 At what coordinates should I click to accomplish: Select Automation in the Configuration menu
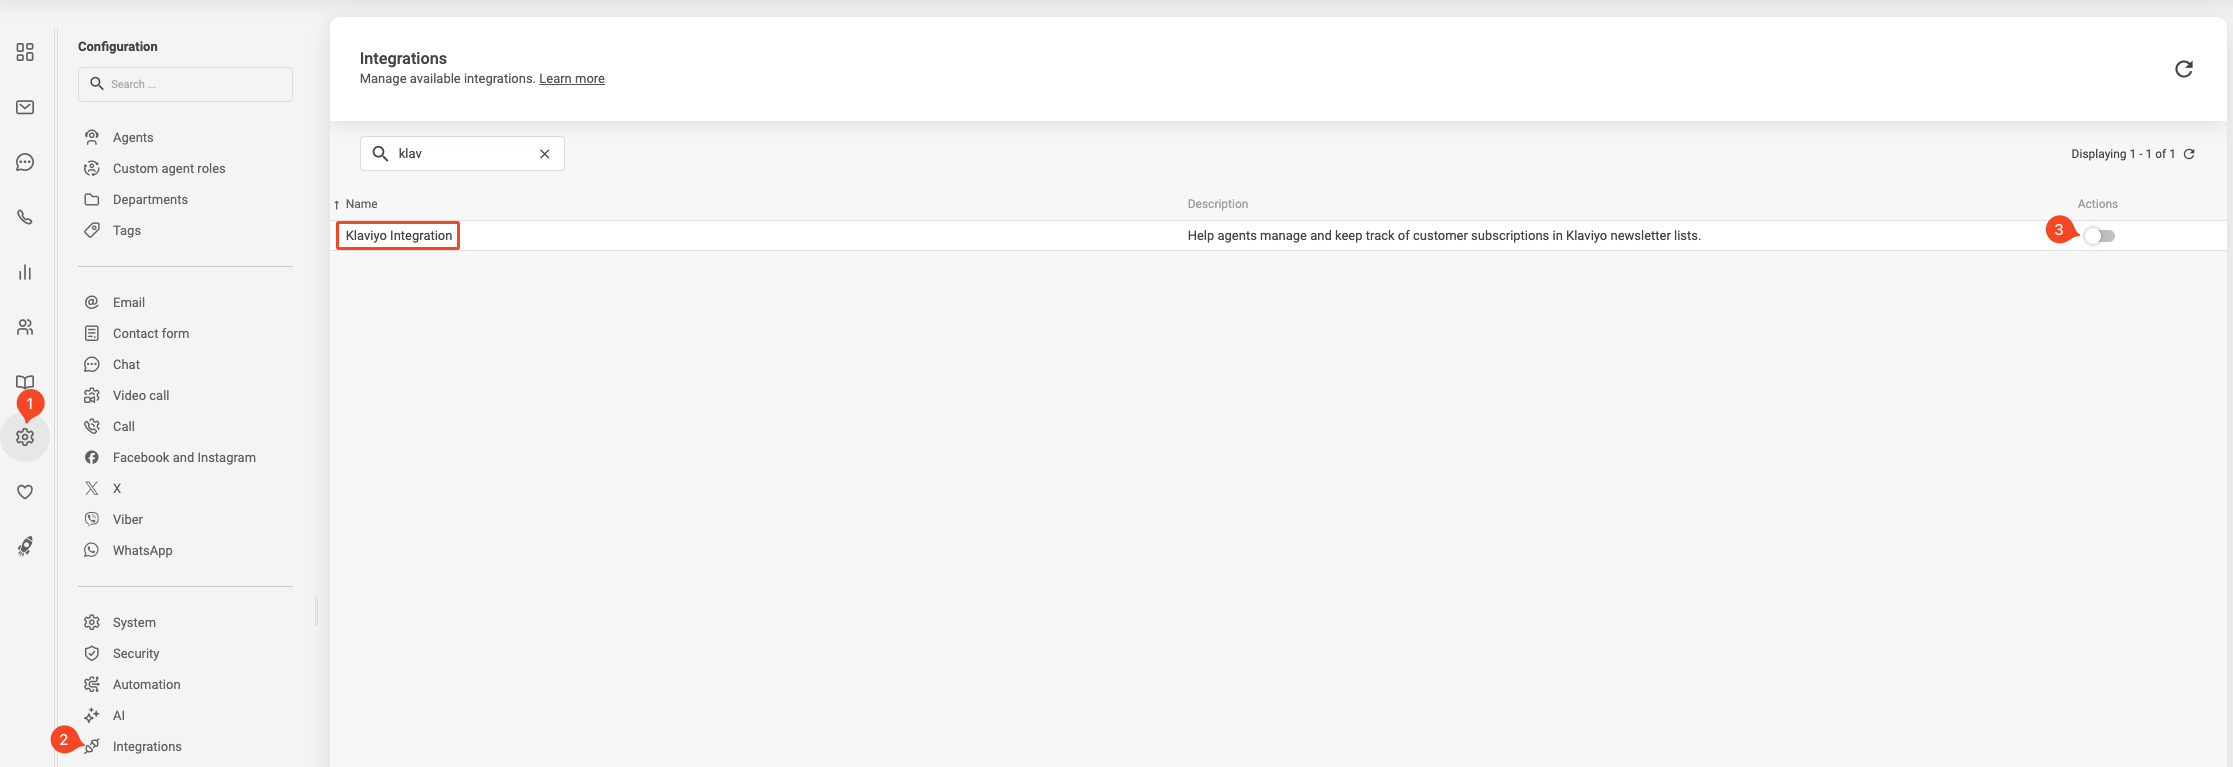click(x=146, y=685)
